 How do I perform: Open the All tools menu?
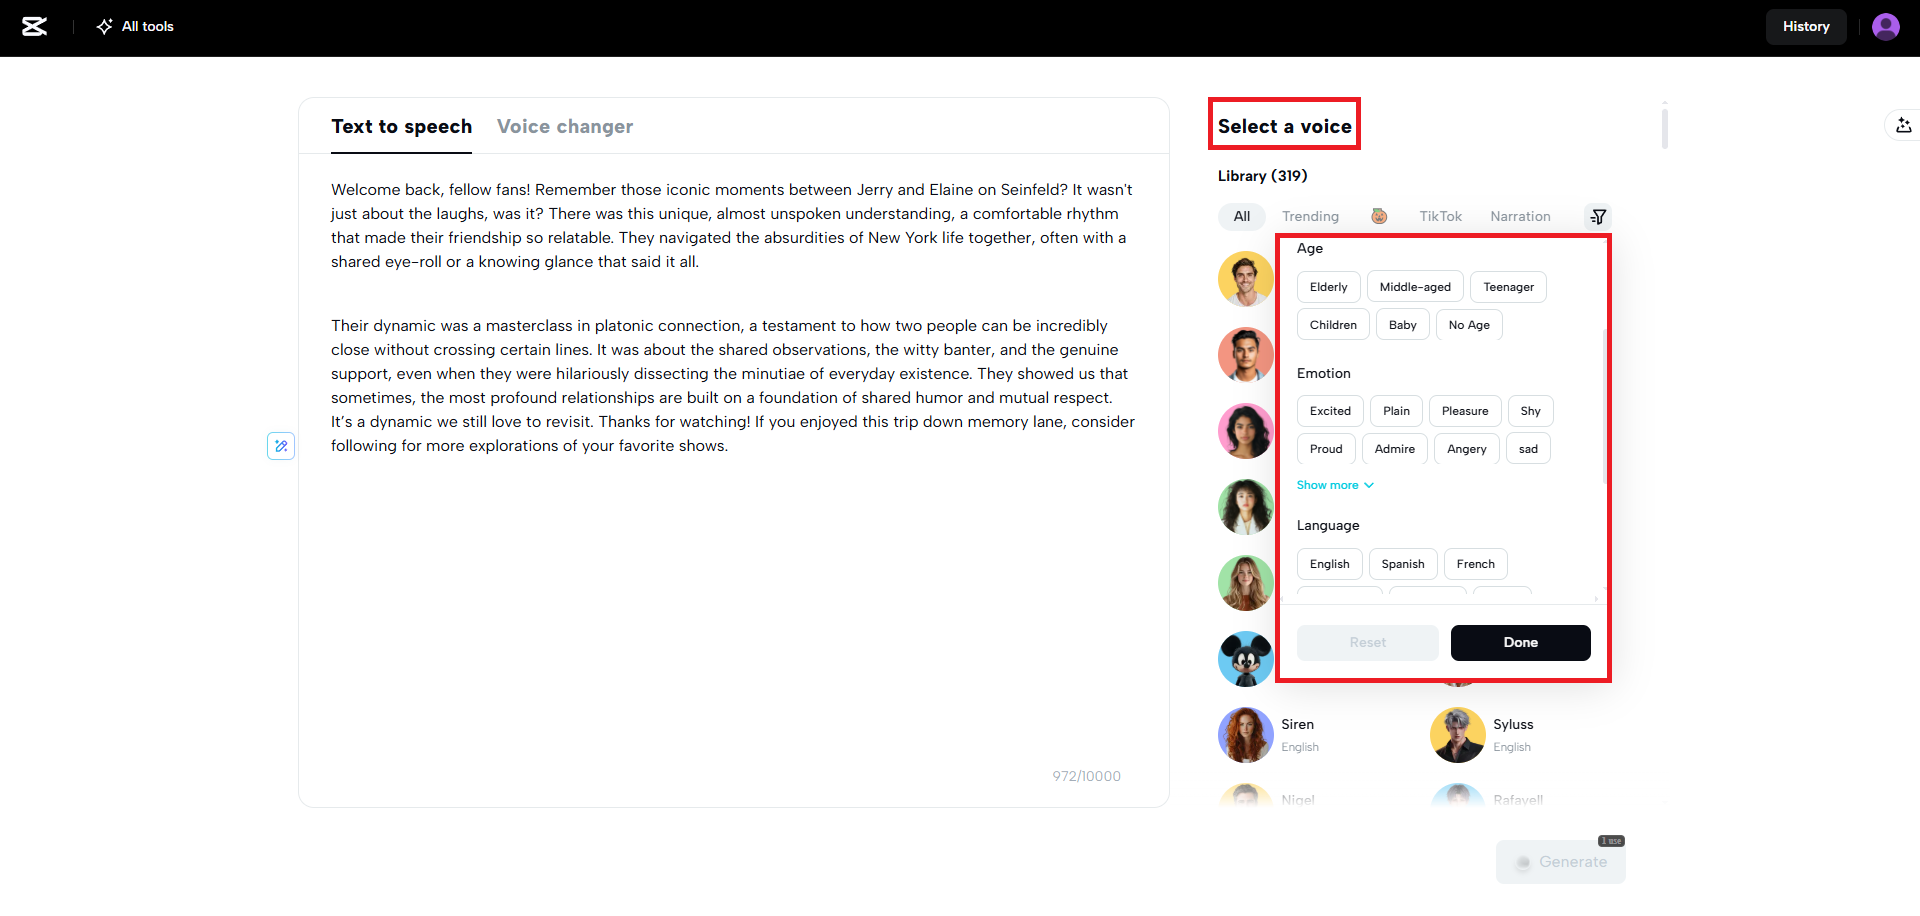tap(135, 27)
